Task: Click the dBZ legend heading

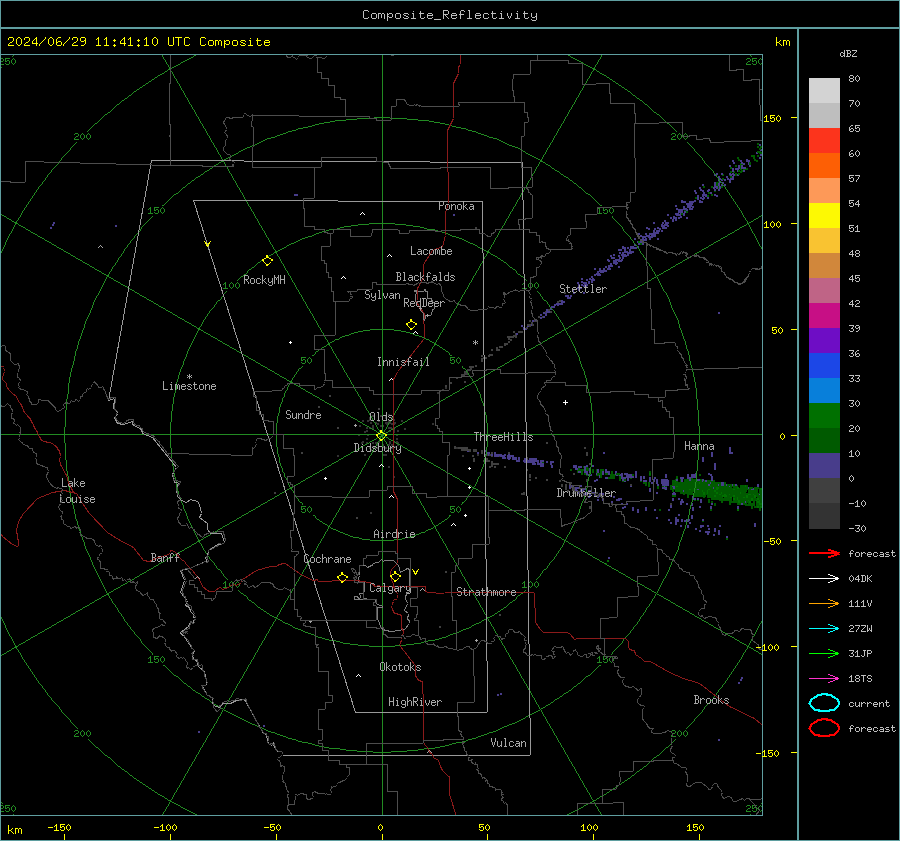Action: pos(848,53)
